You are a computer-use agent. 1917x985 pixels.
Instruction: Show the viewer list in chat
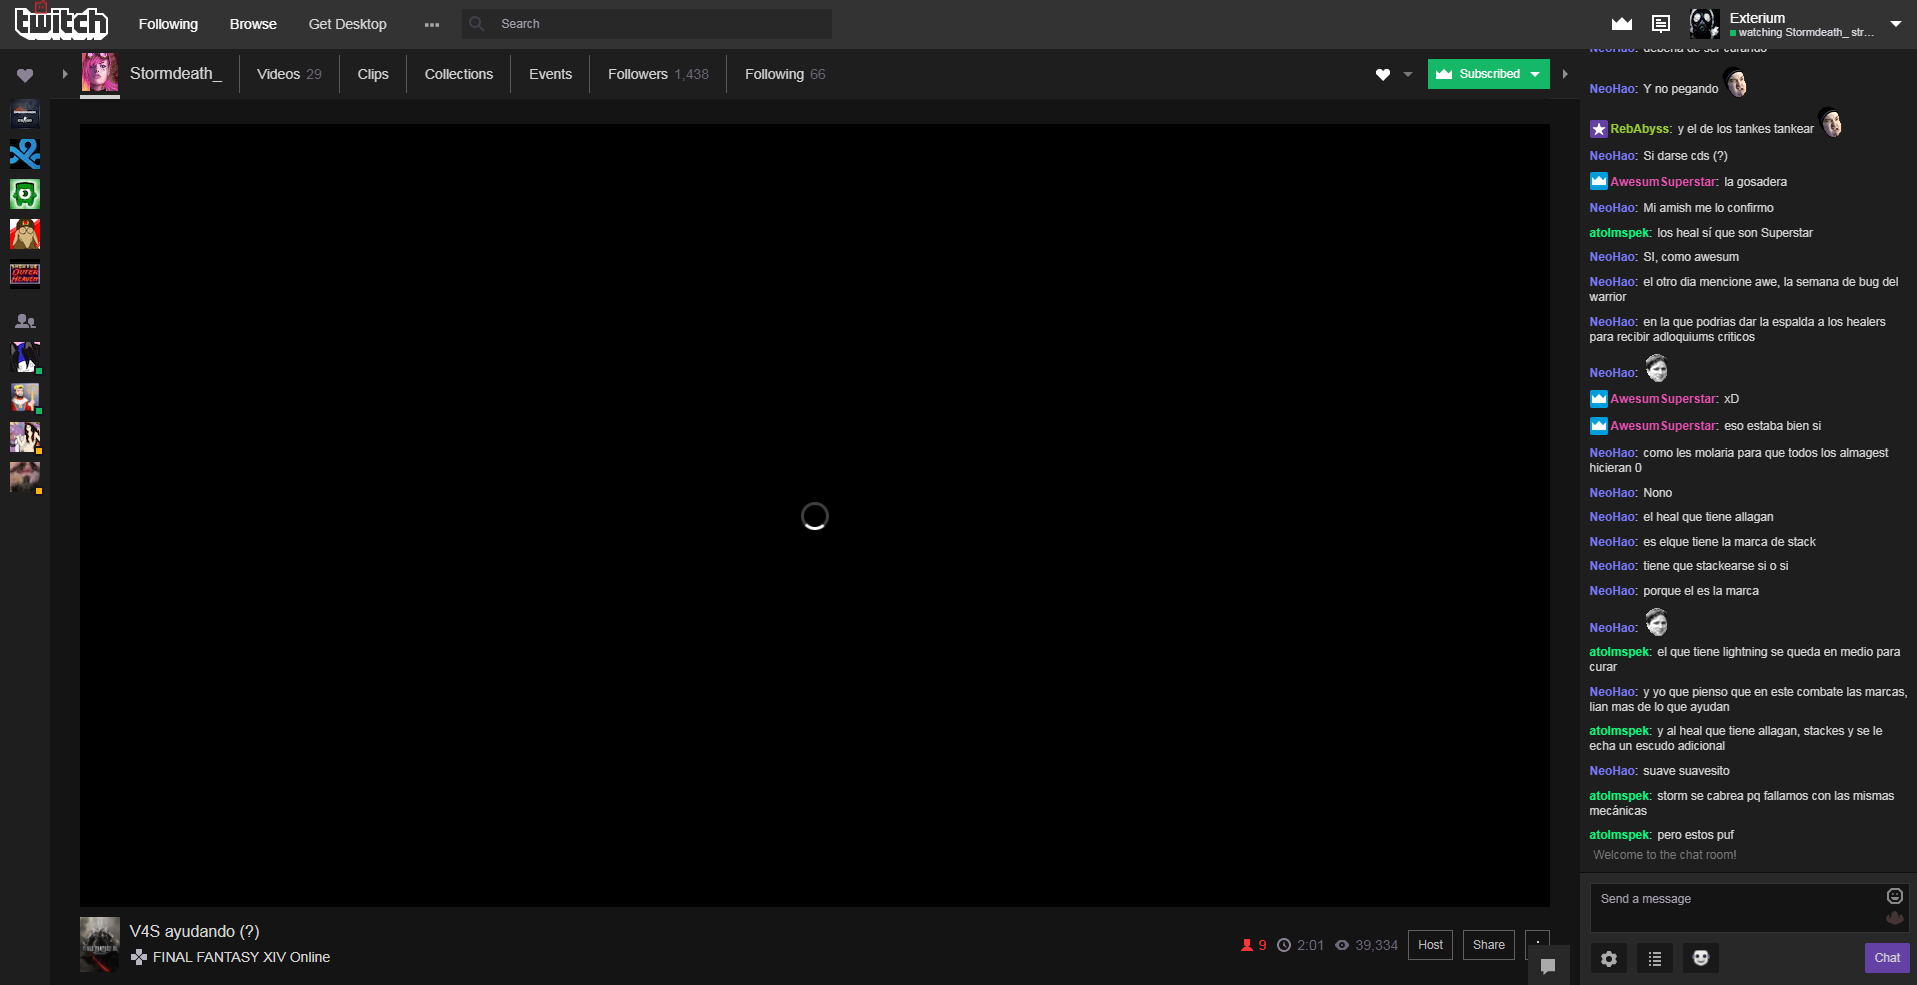coord(1654,958)
